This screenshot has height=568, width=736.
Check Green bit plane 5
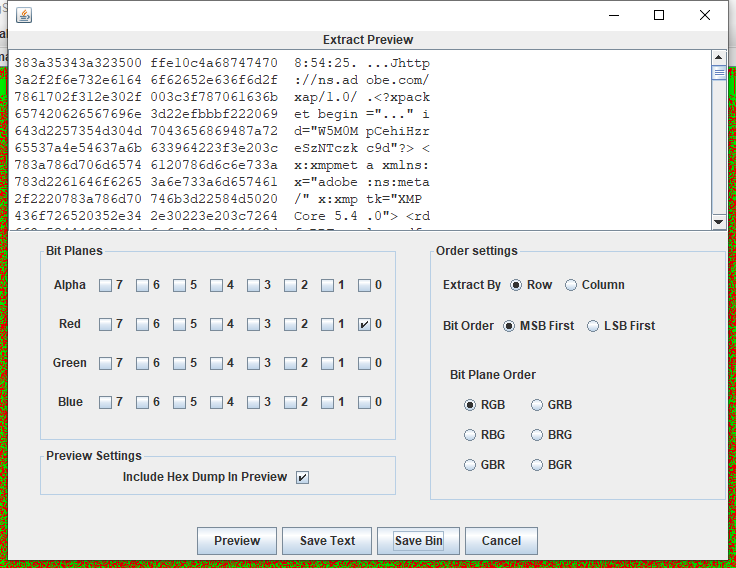tap(179, 363)
